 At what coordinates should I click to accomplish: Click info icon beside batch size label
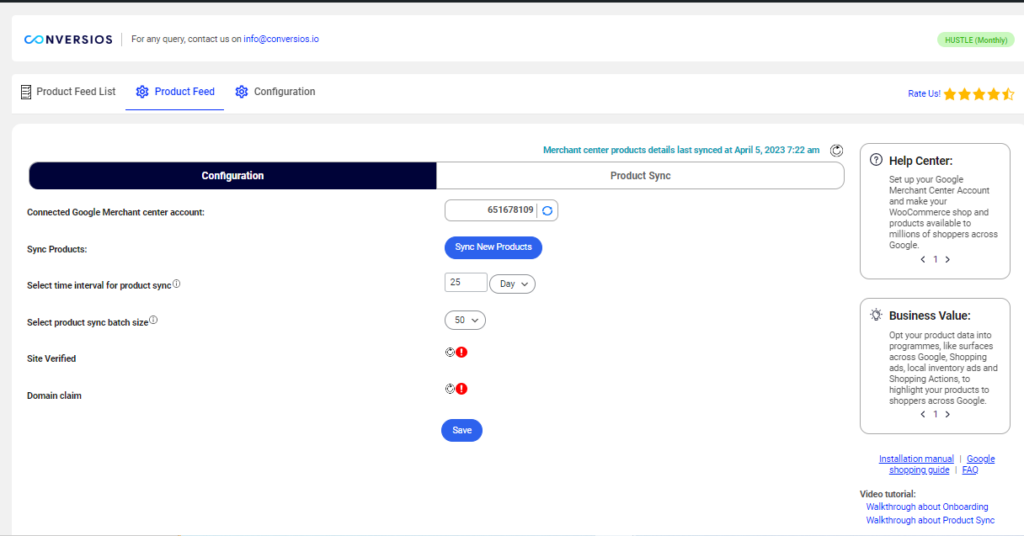click(x=153, y=320)
